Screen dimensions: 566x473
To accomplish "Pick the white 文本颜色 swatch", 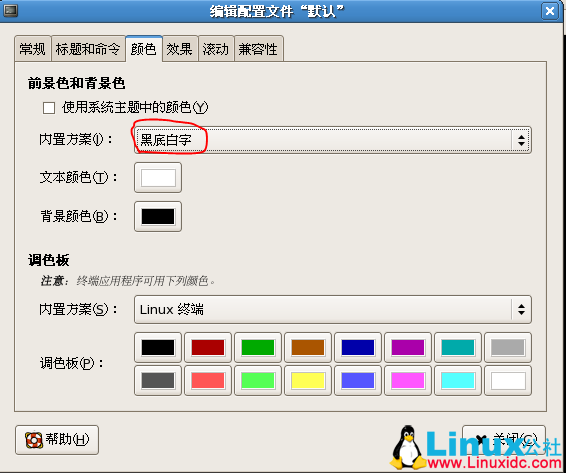I will pyautogui.click(x=158, y=178).
